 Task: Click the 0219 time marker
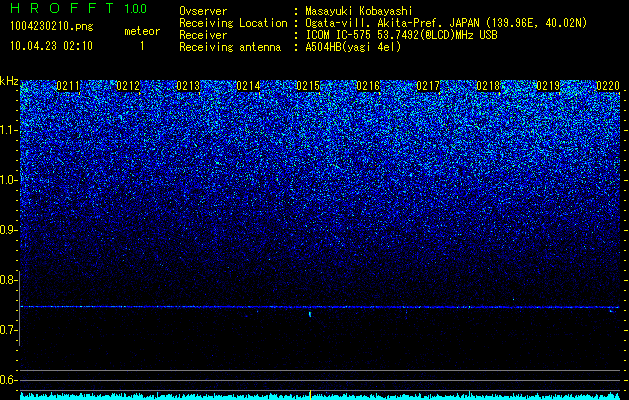click(x=548, y=85)
